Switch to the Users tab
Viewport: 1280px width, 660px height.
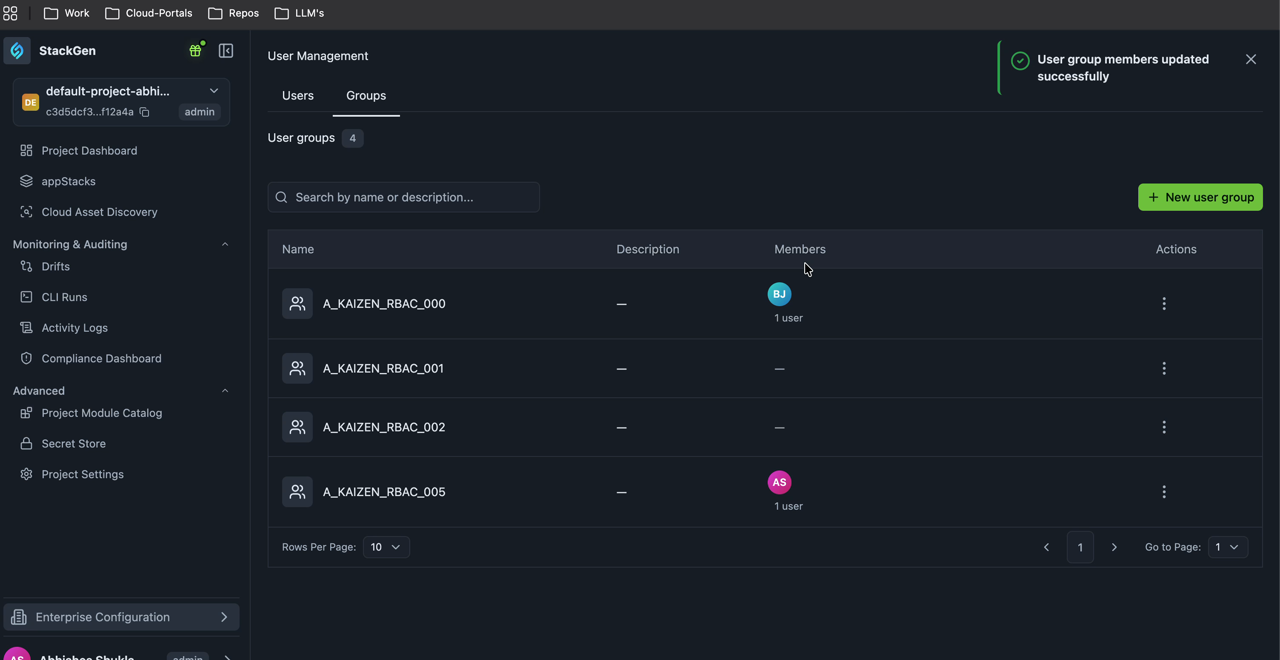(298, 96)
